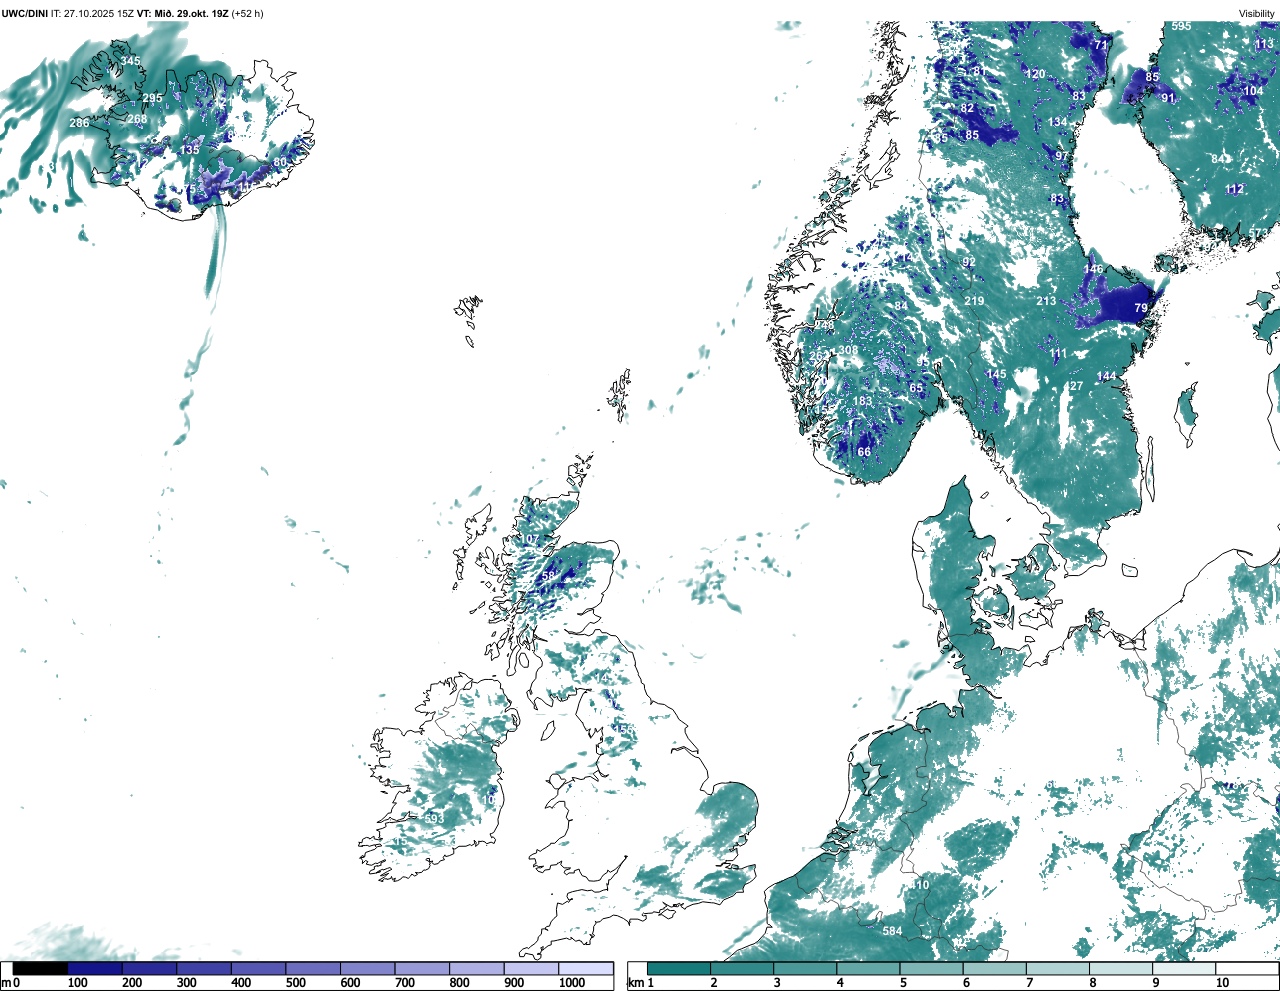
Task: Click the 'km' unit label on legend
Action: click(x=634, y=983)
